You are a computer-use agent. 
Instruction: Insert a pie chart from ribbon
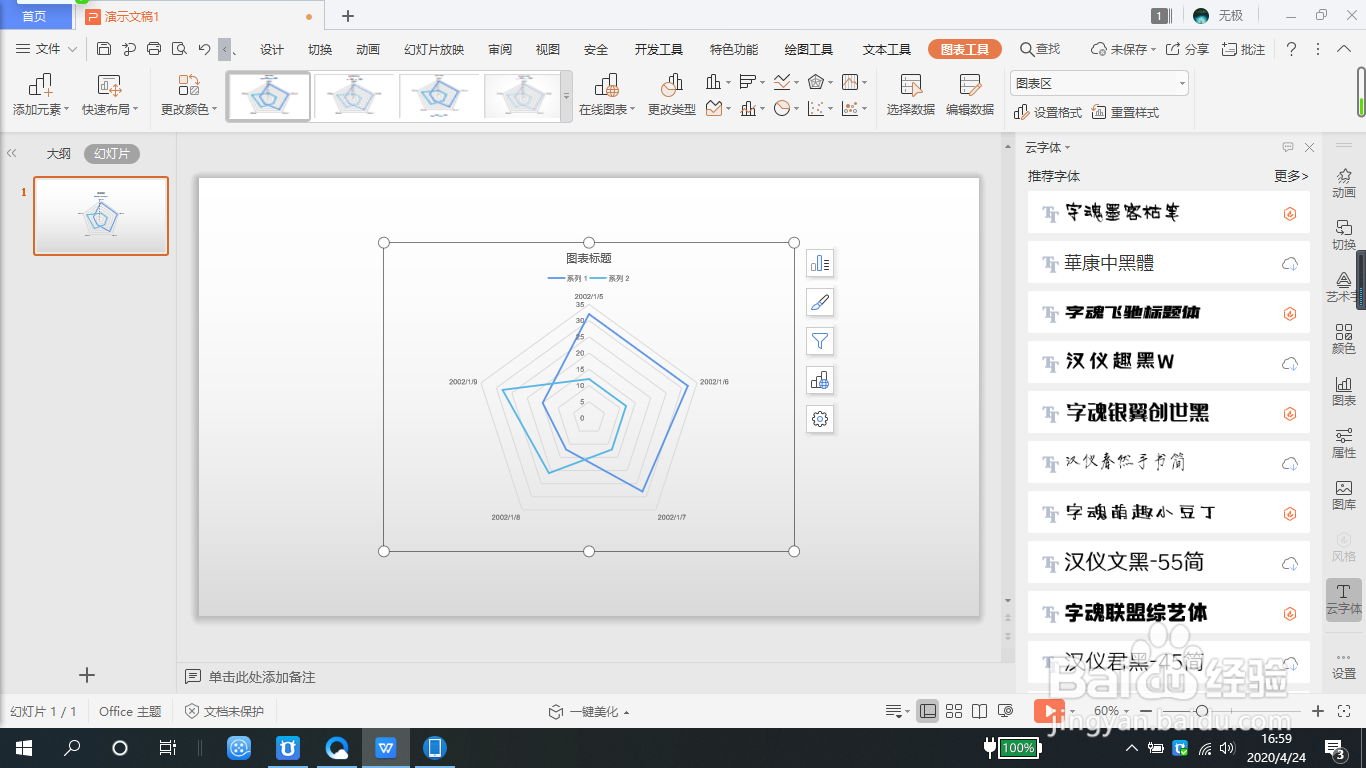pyautogui.click(x=786, y=108)
